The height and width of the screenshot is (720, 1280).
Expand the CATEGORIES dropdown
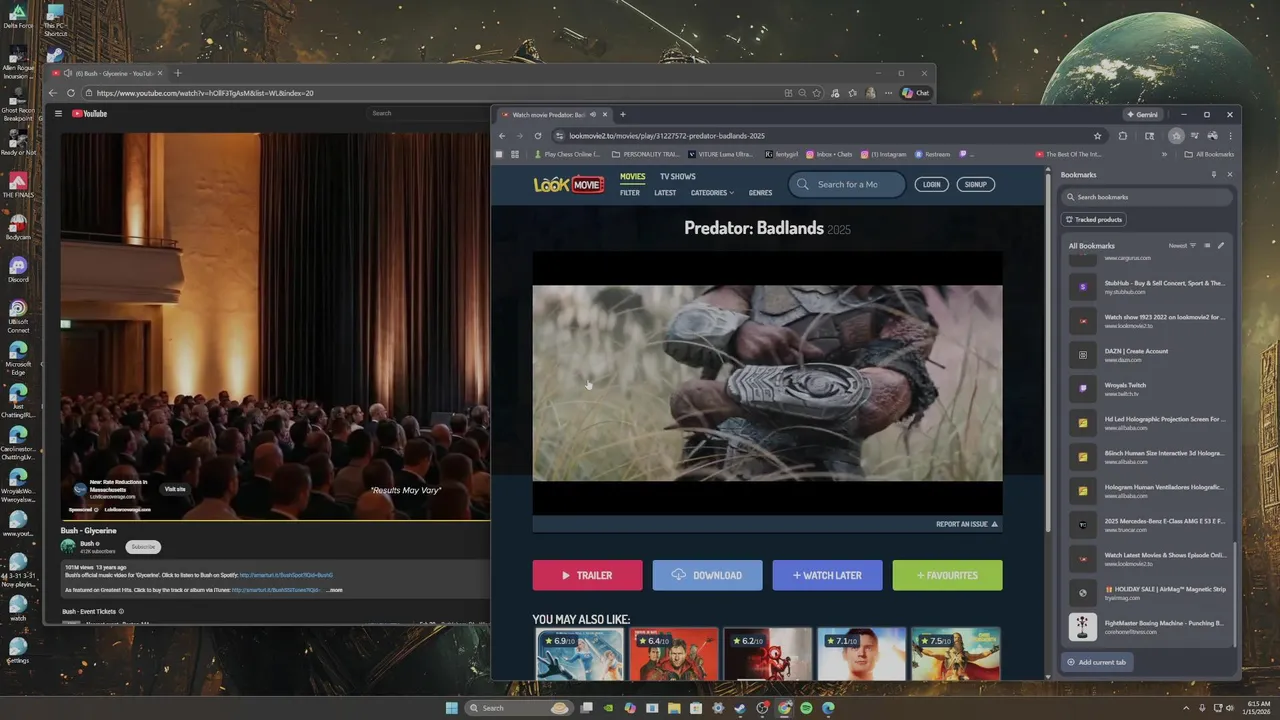pos(712,193)
